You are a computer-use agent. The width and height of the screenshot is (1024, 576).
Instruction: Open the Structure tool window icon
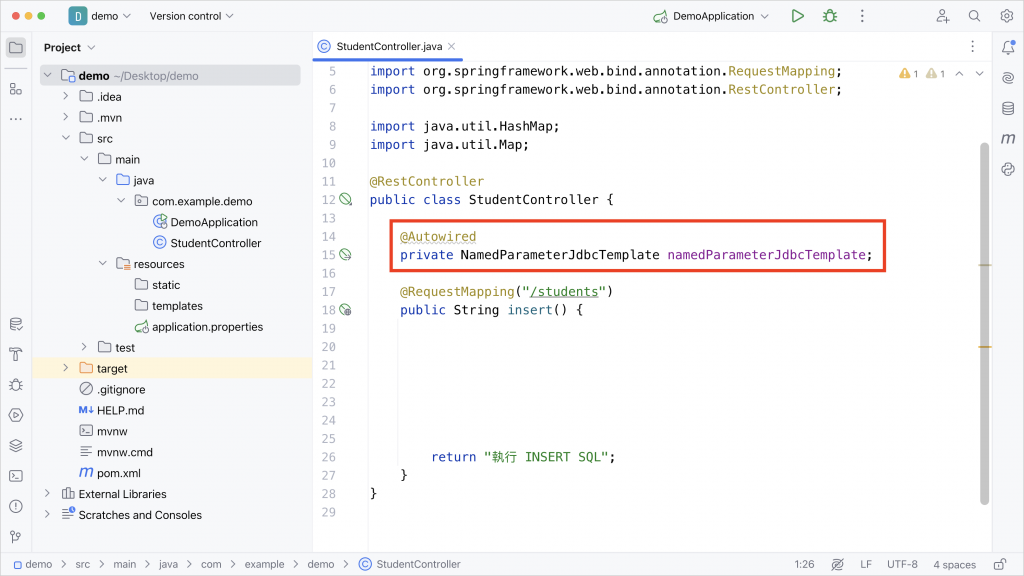(x=16, y=89)
